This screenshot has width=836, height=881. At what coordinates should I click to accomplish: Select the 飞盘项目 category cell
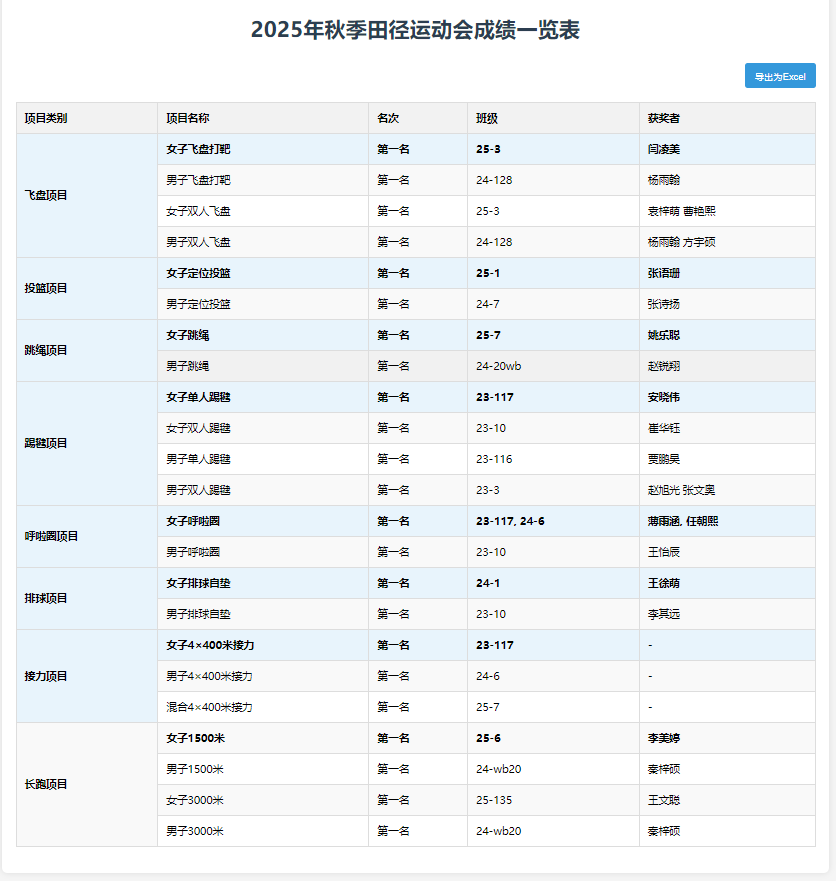(x=42, y=195)
